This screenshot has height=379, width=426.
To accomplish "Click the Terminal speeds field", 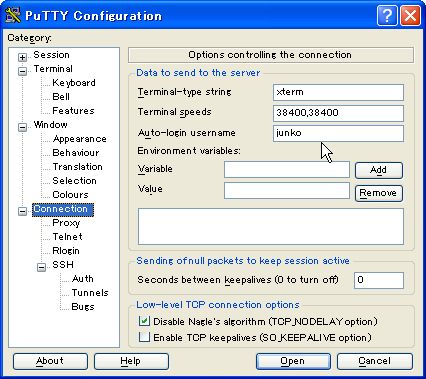I will [x=338, y=113].
